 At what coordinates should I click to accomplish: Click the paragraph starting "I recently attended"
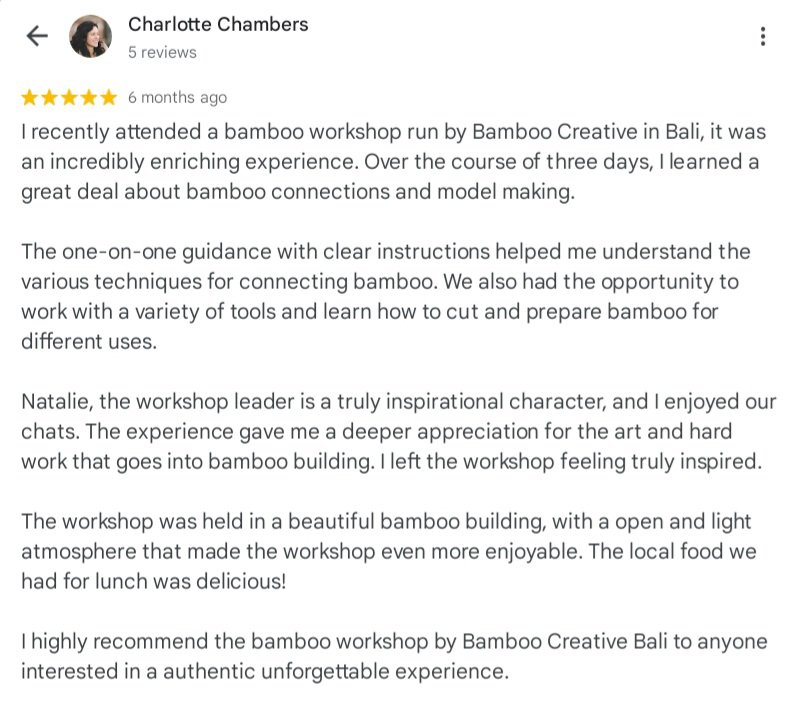coord(390,162)
